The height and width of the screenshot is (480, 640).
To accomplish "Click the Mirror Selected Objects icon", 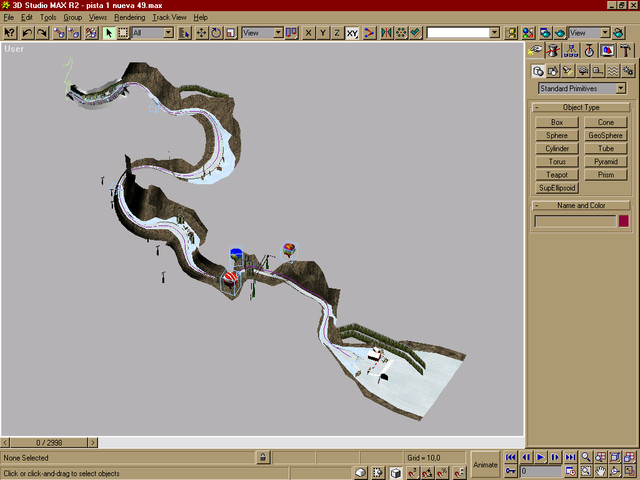I will (x=387, y=33).
